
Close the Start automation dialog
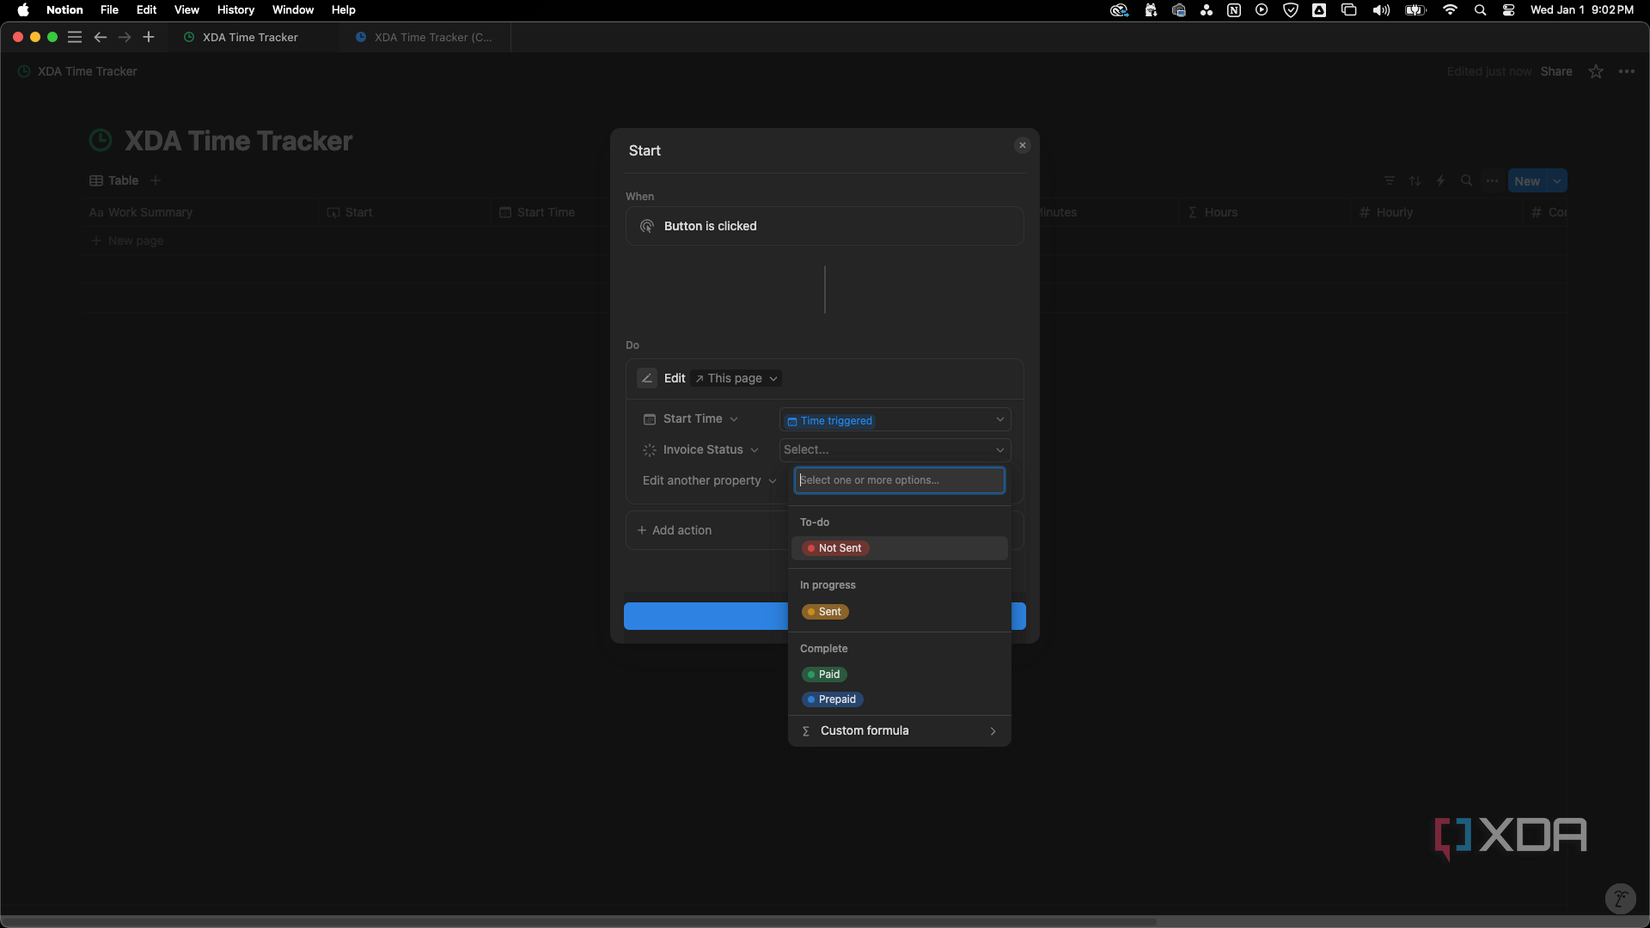point(1022,145)
